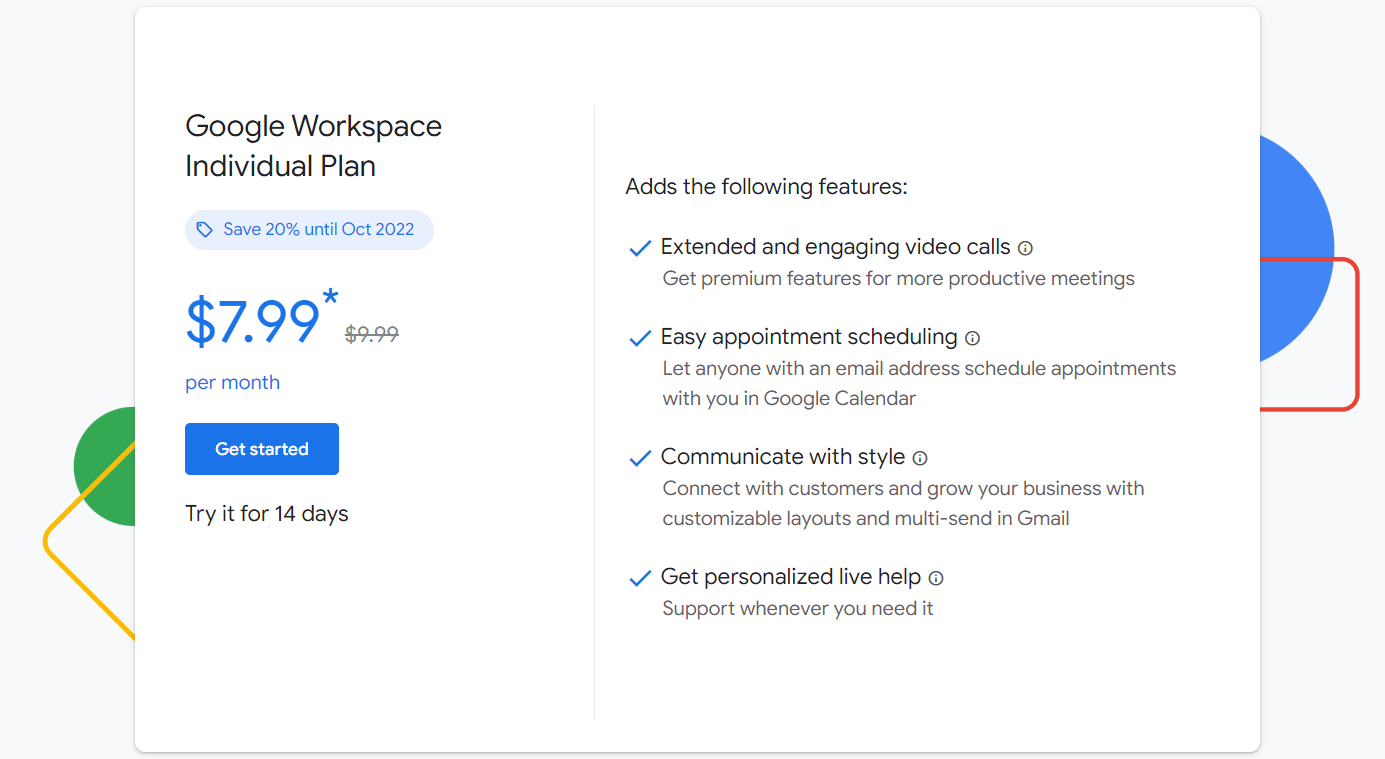
Task: Open info icon next to Extended and engaging video calls
Action: (x=1025, y=248)
